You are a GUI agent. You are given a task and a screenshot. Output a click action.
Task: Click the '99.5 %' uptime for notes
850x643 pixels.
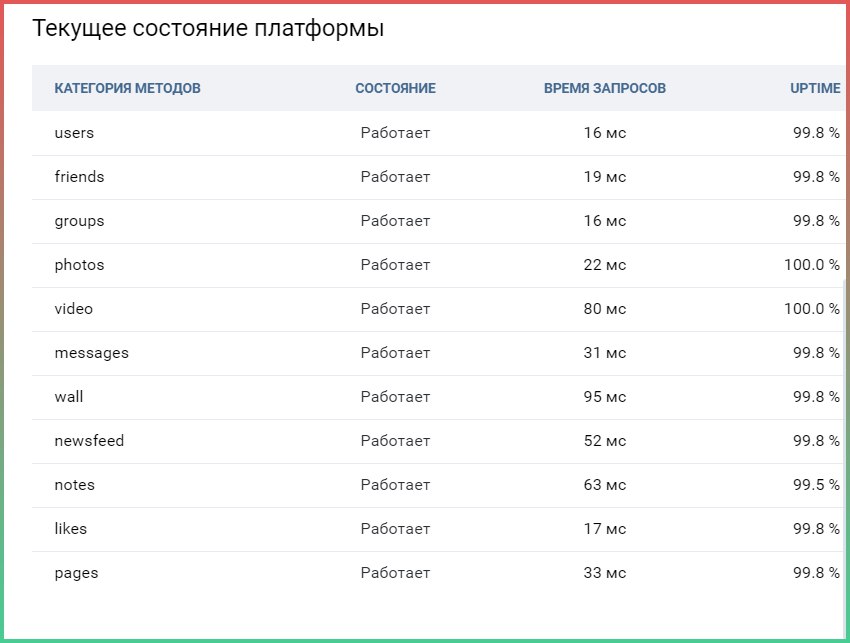pyautogui.click(x=816, y=484)
